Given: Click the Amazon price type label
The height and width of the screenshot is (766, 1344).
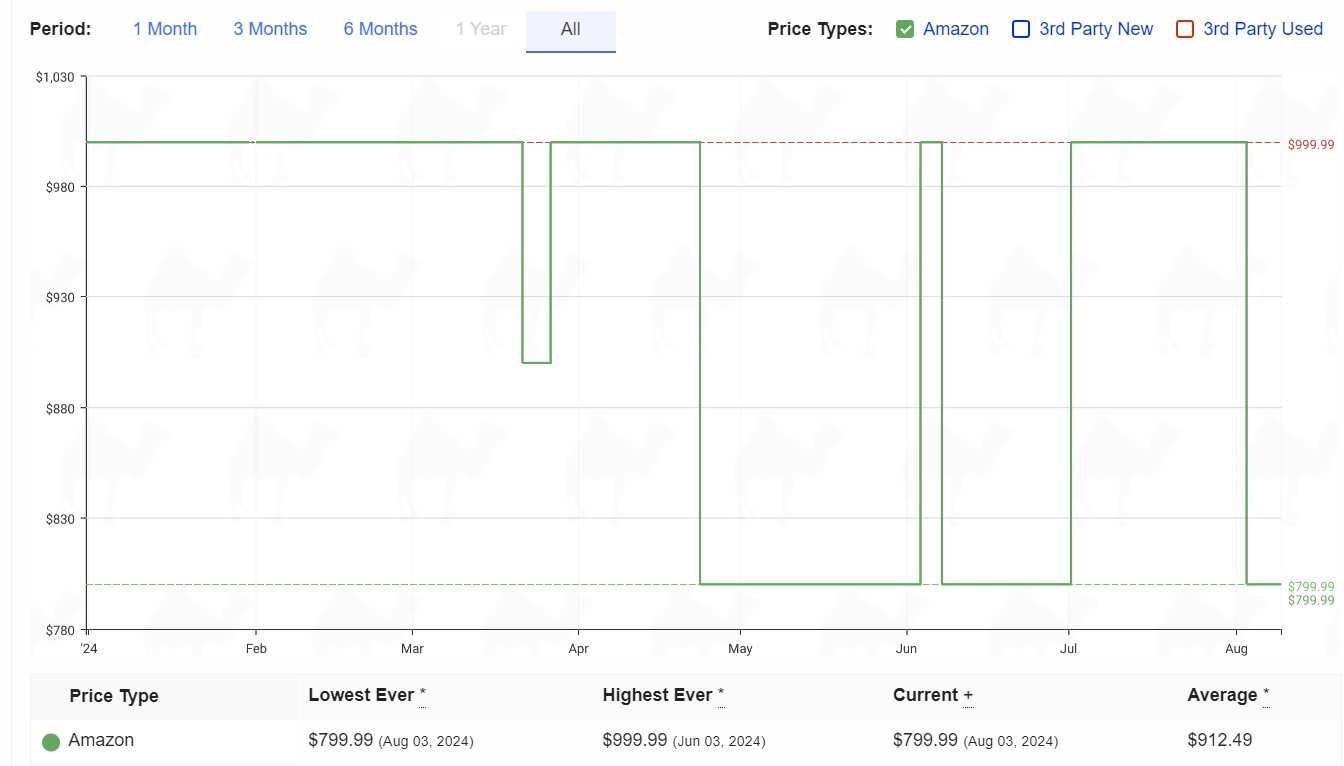Looking at the screenshot, I should pos(956,29).
